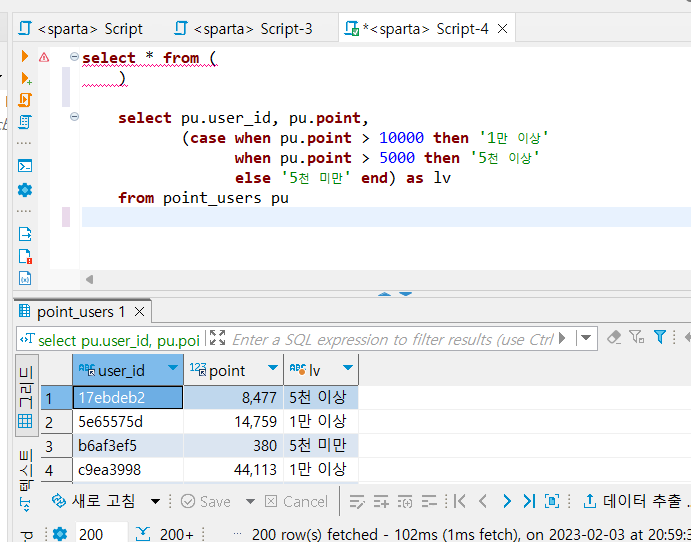Switch to the <sparta> Script tab

click(81, 29)
